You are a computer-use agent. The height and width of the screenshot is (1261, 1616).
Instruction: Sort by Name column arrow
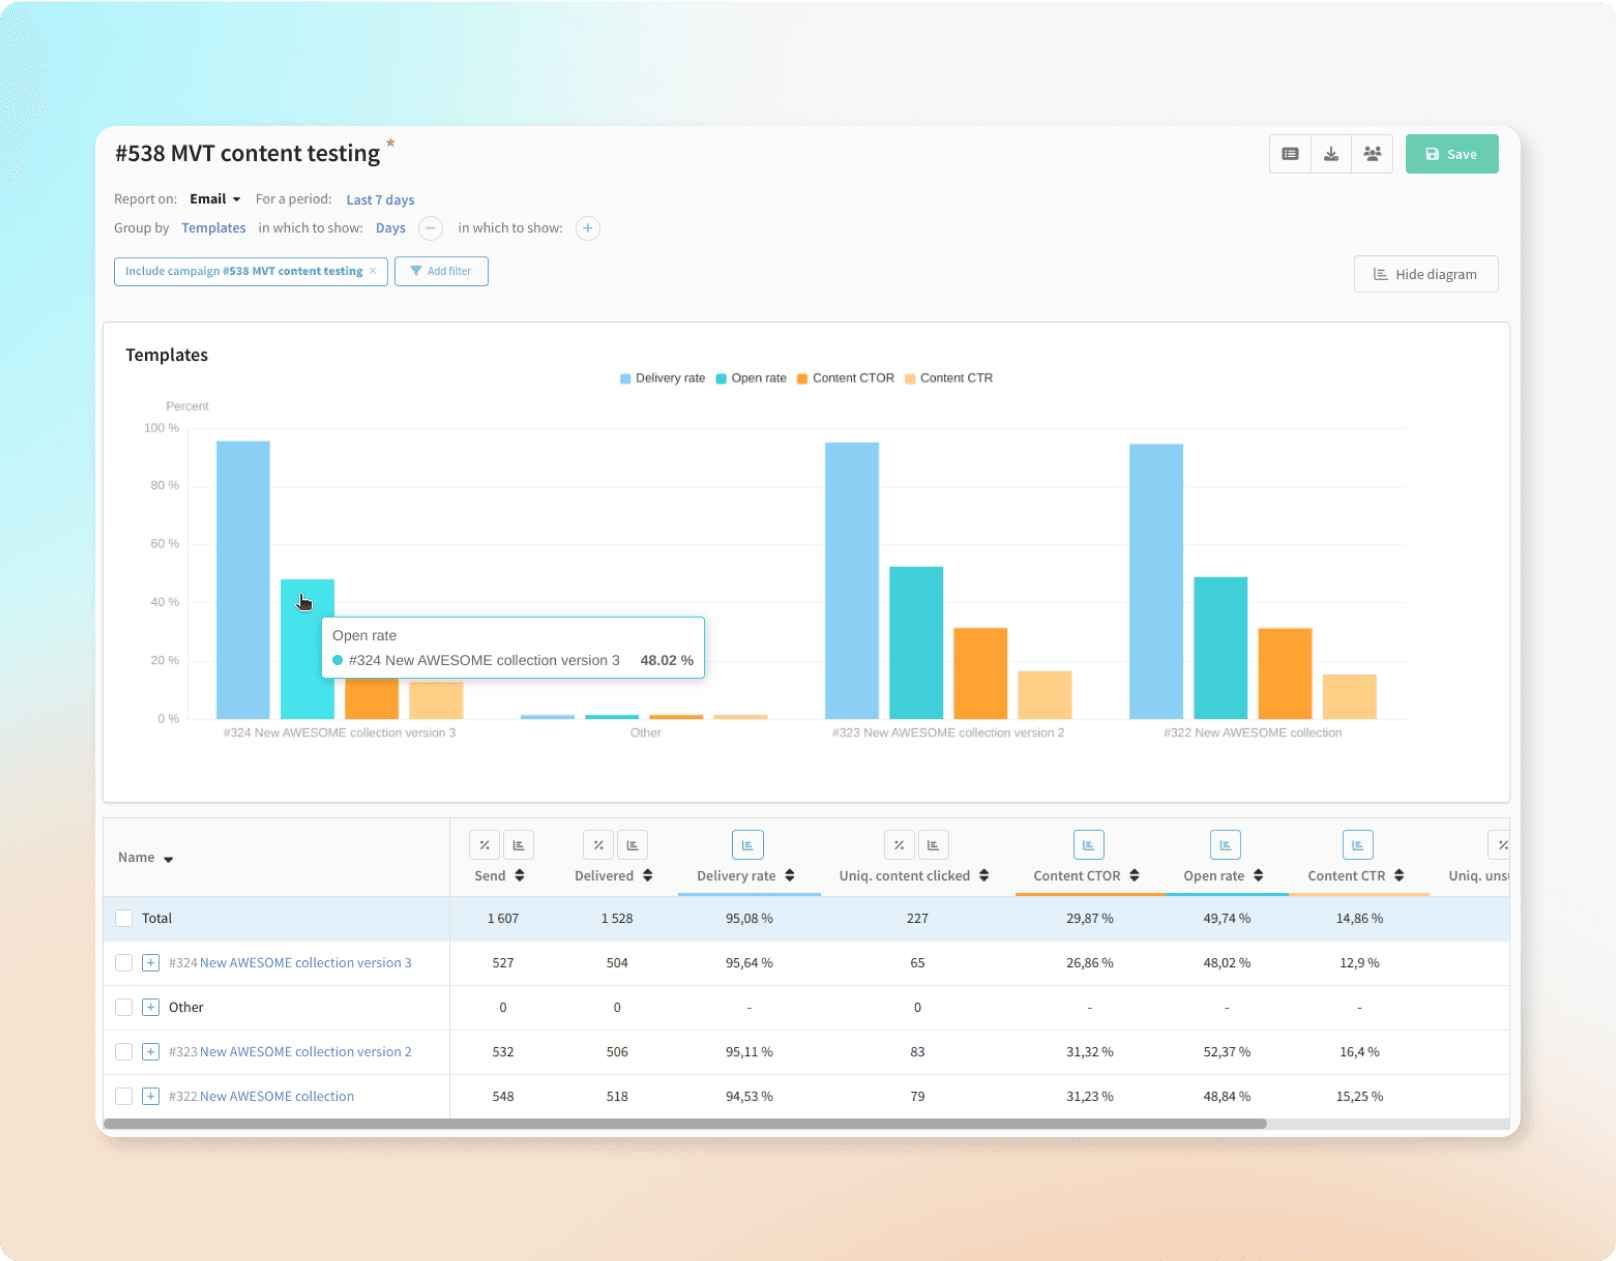[x=168, y=859]
